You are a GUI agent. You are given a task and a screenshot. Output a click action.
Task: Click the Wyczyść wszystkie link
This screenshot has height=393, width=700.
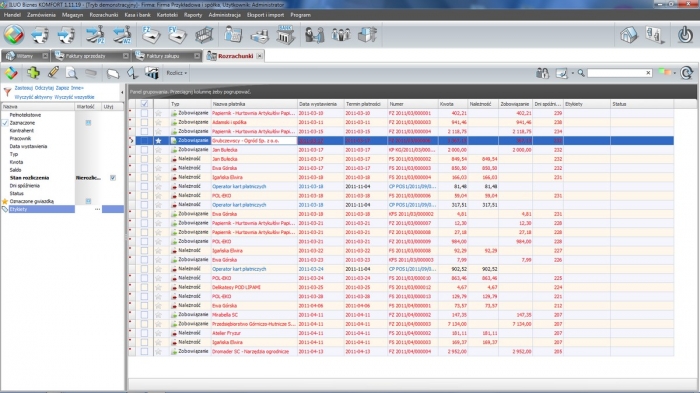tap(74, 97)
